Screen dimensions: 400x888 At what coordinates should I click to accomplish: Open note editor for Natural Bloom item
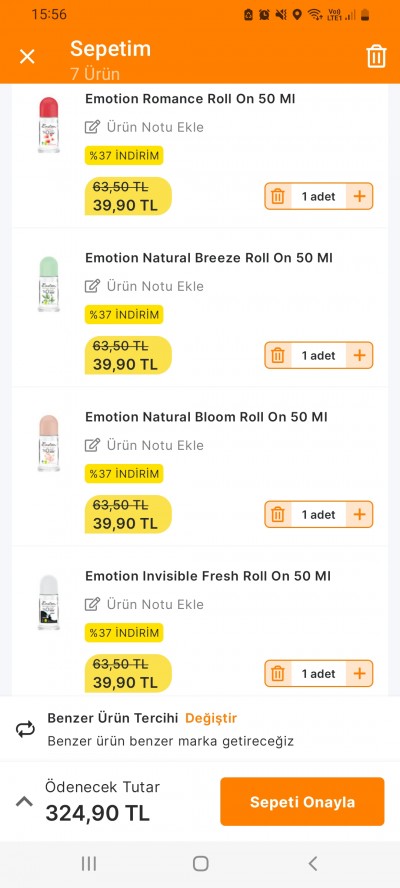[x=144, y=445]
